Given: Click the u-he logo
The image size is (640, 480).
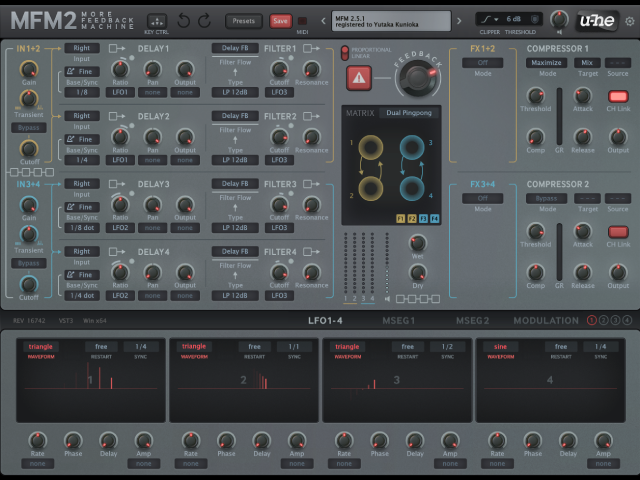Looking at the screenshot, I should 597,20.
